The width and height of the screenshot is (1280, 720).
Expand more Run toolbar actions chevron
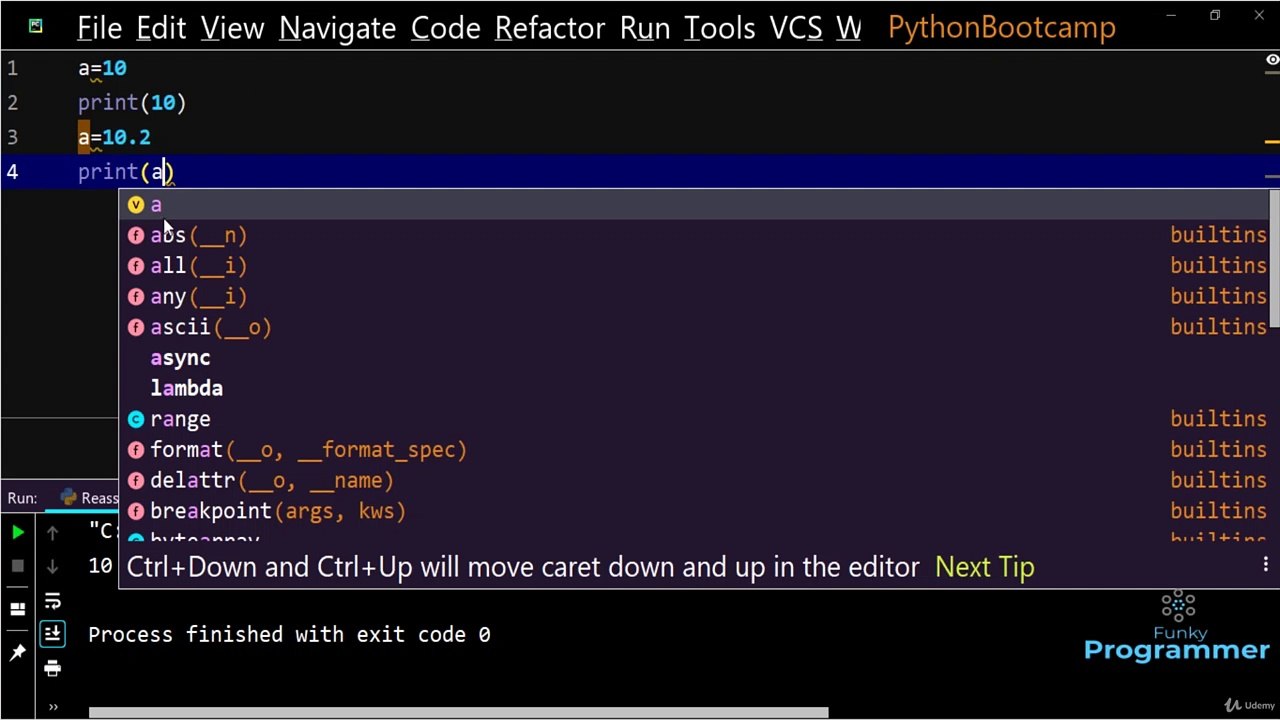[53, 707]
